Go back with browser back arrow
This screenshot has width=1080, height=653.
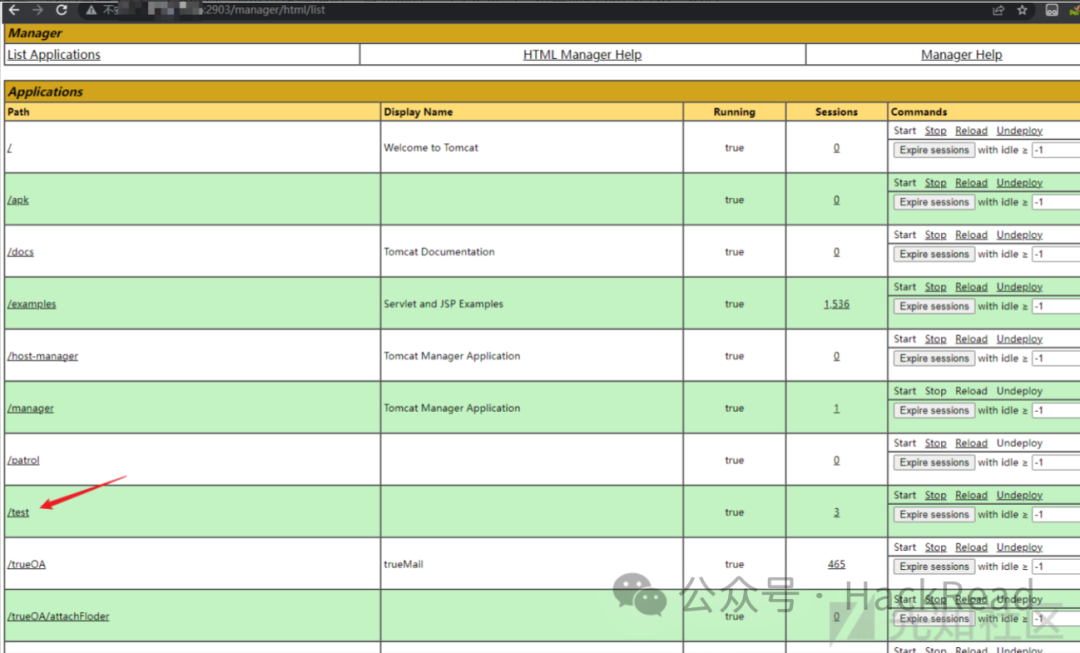14,10
